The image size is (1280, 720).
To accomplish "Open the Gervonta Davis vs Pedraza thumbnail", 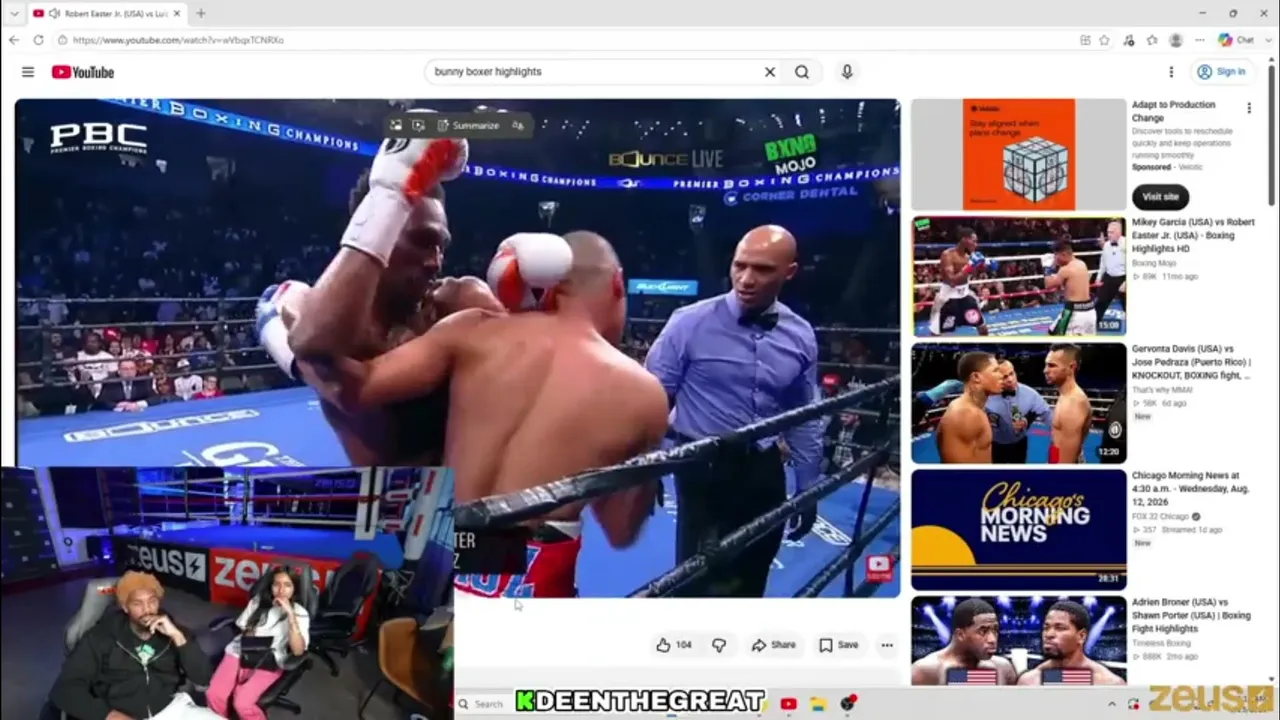I will click(1018, 404).
